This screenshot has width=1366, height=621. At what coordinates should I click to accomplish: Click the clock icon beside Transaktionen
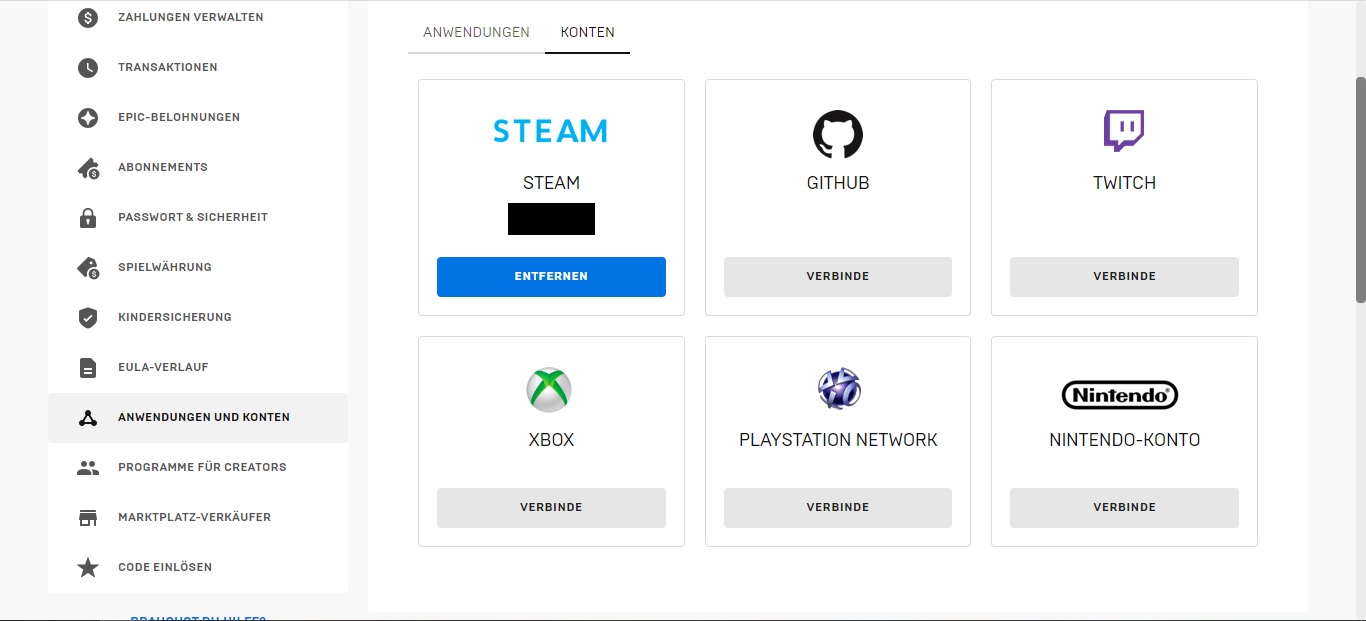pyautogui.click(x=88, y=67)
